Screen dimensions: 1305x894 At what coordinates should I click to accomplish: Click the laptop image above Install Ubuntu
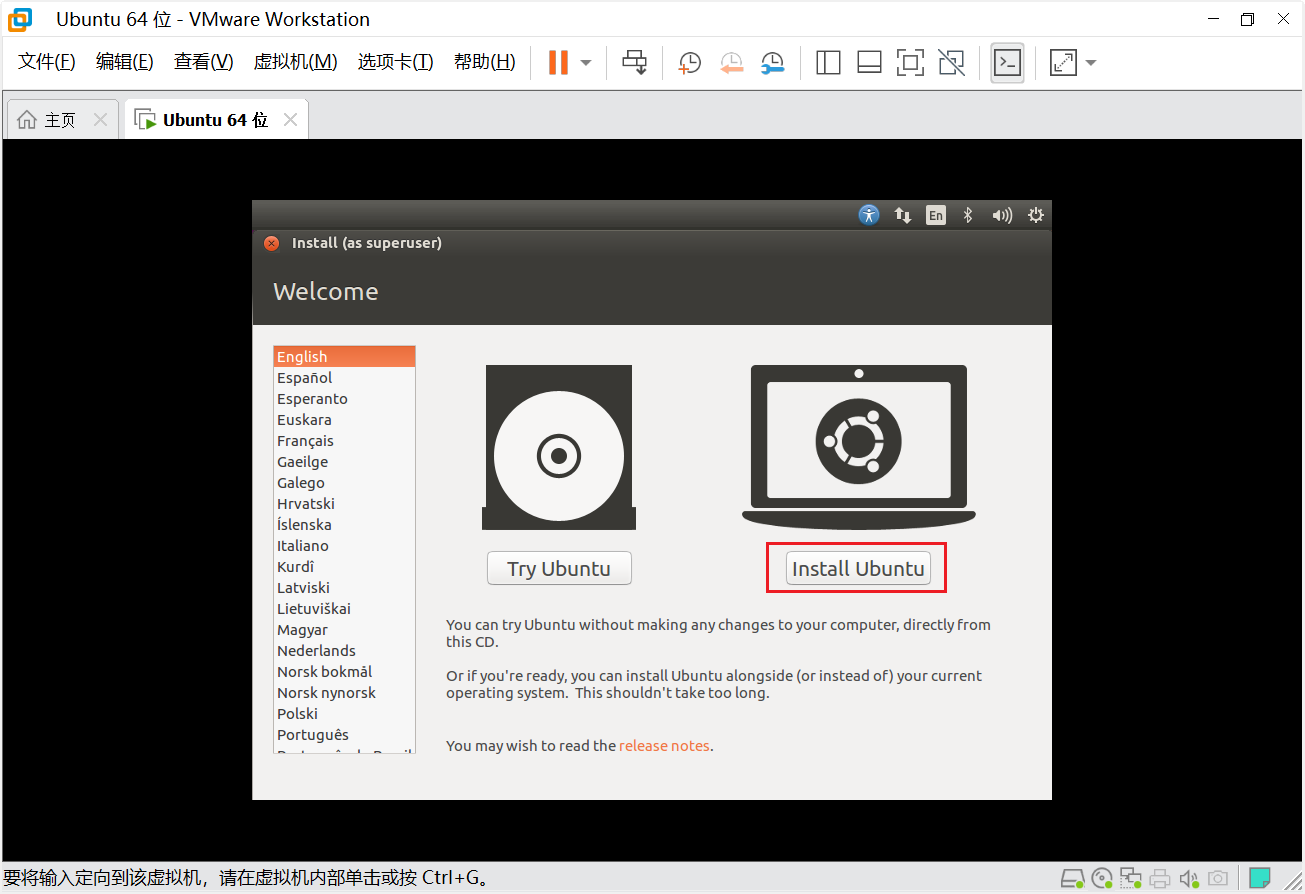coord(859,446)
